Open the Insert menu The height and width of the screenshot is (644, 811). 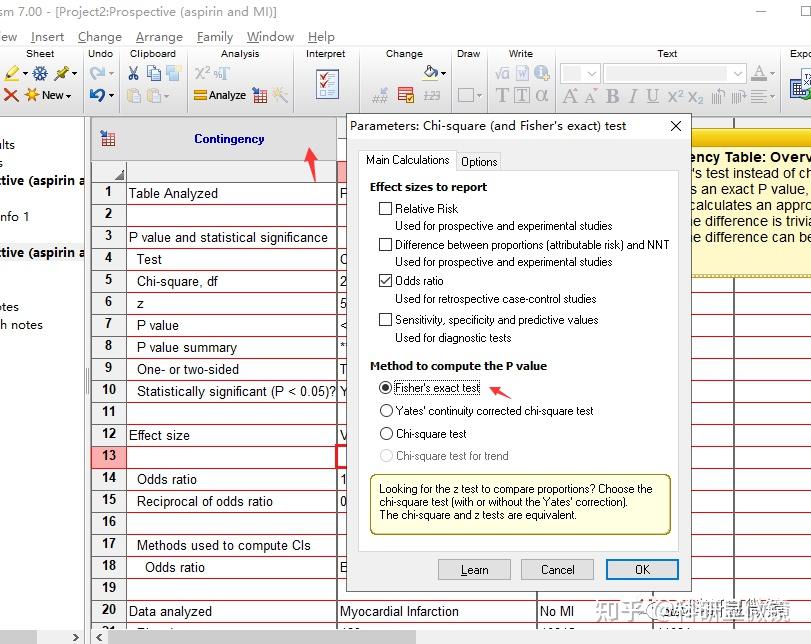[47, 37]
